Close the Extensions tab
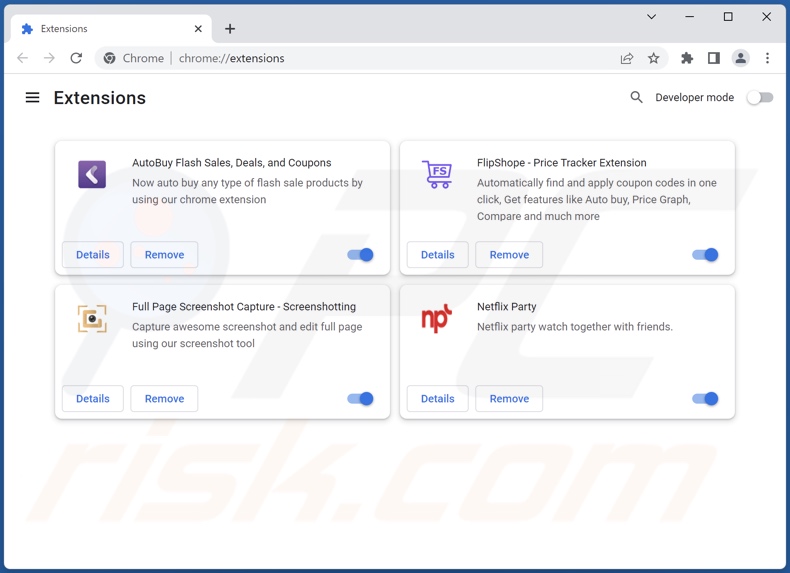Viewport: 790px width, 573px height. [198, 29]
